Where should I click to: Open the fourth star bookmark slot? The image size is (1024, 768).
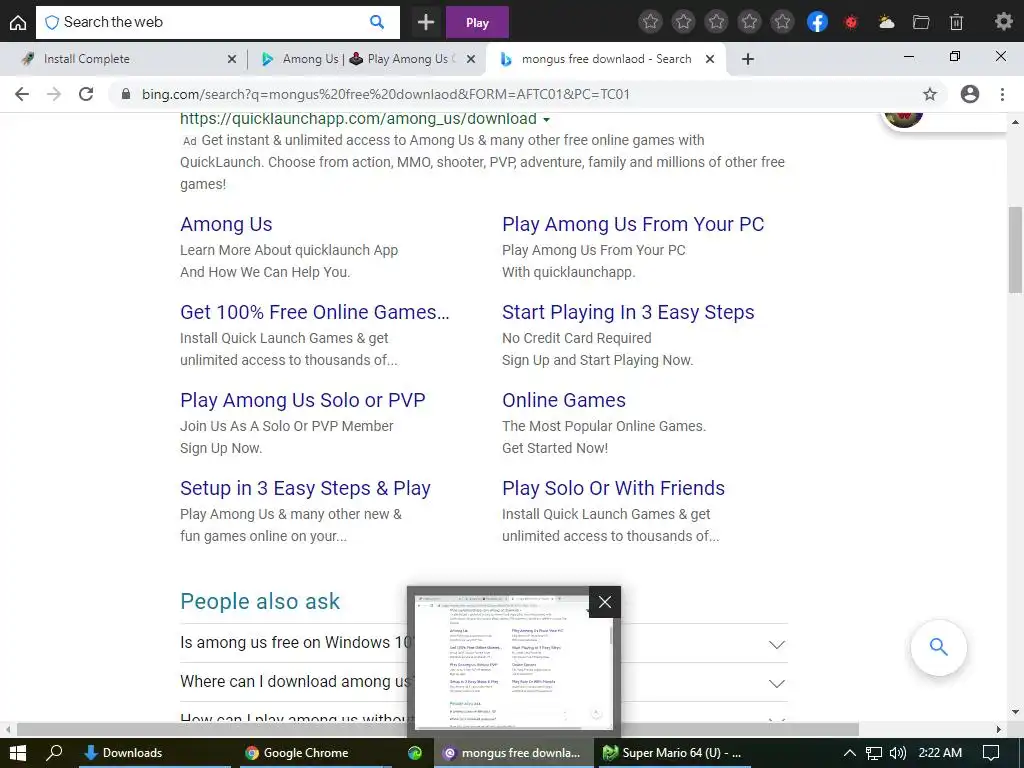tap(750, 22)
